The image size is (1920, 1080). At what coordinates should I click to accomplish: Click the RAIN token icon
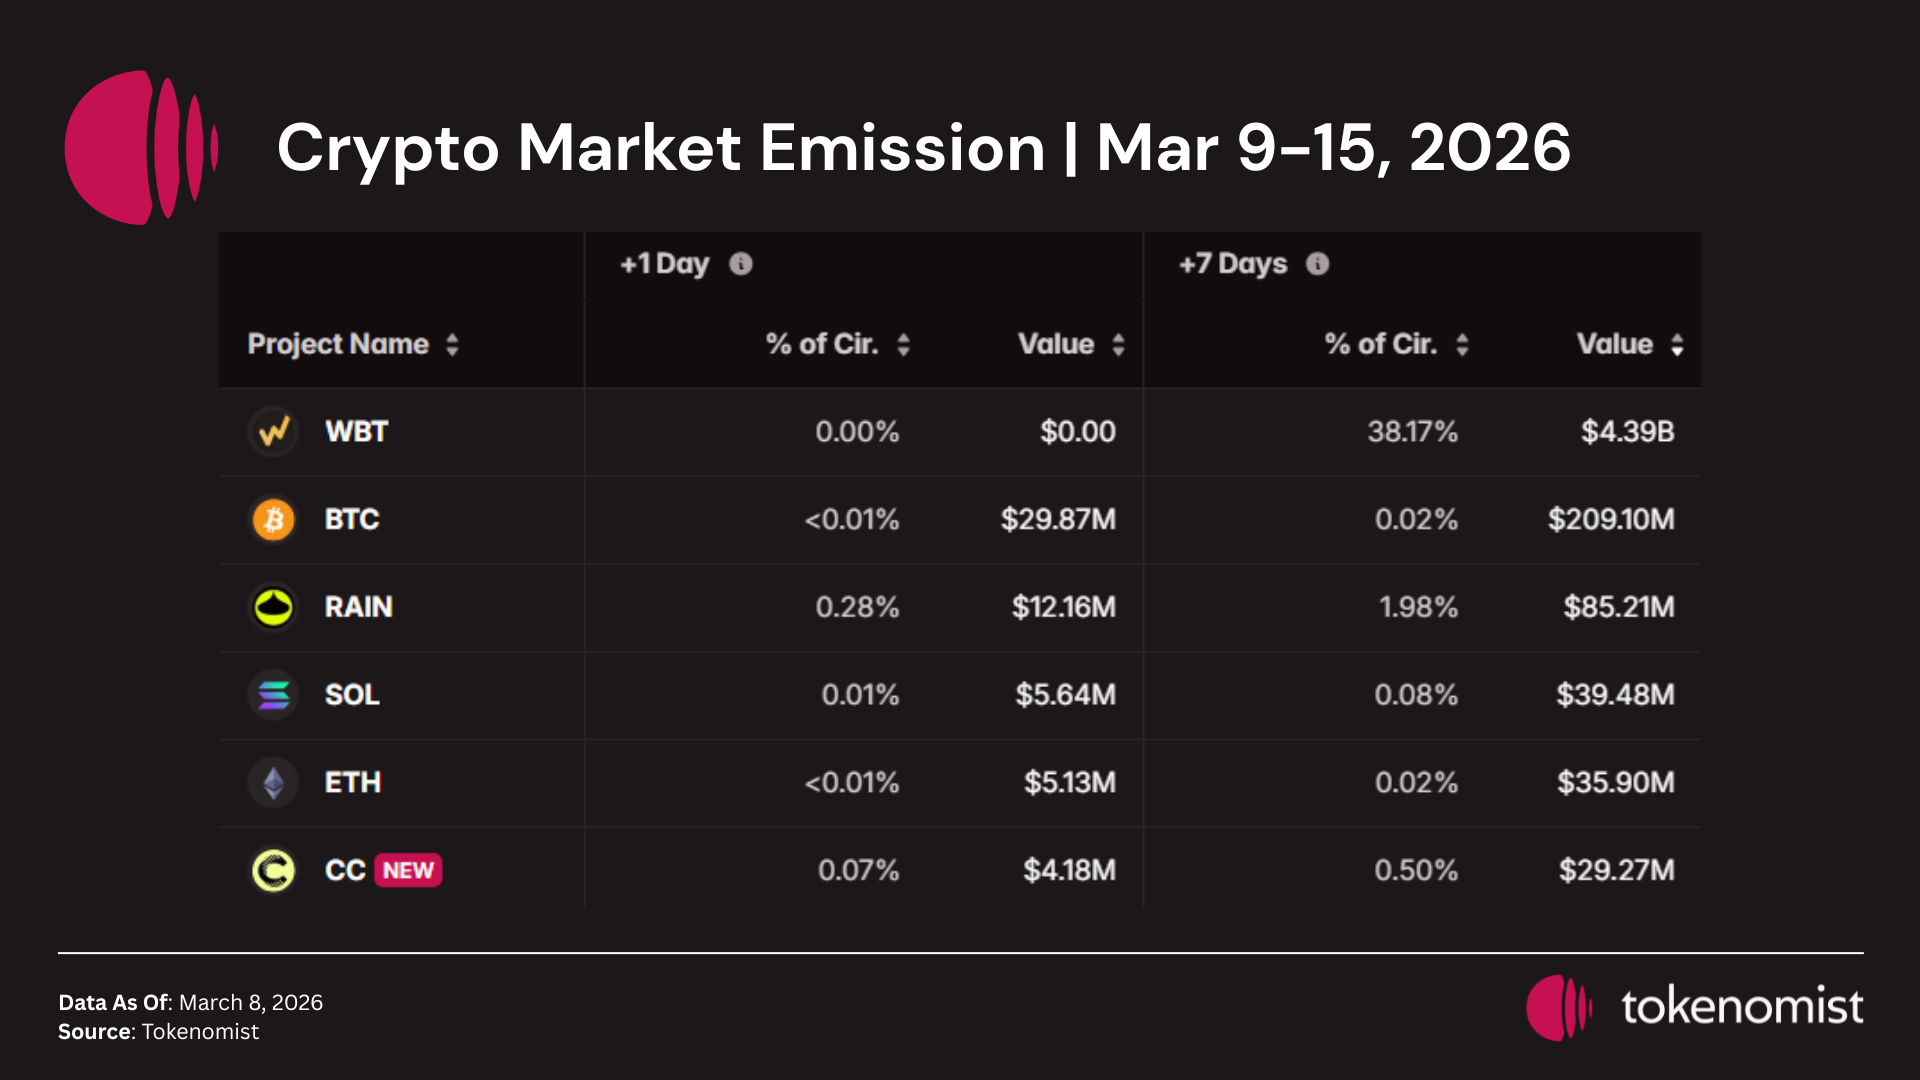click(273, 607)
